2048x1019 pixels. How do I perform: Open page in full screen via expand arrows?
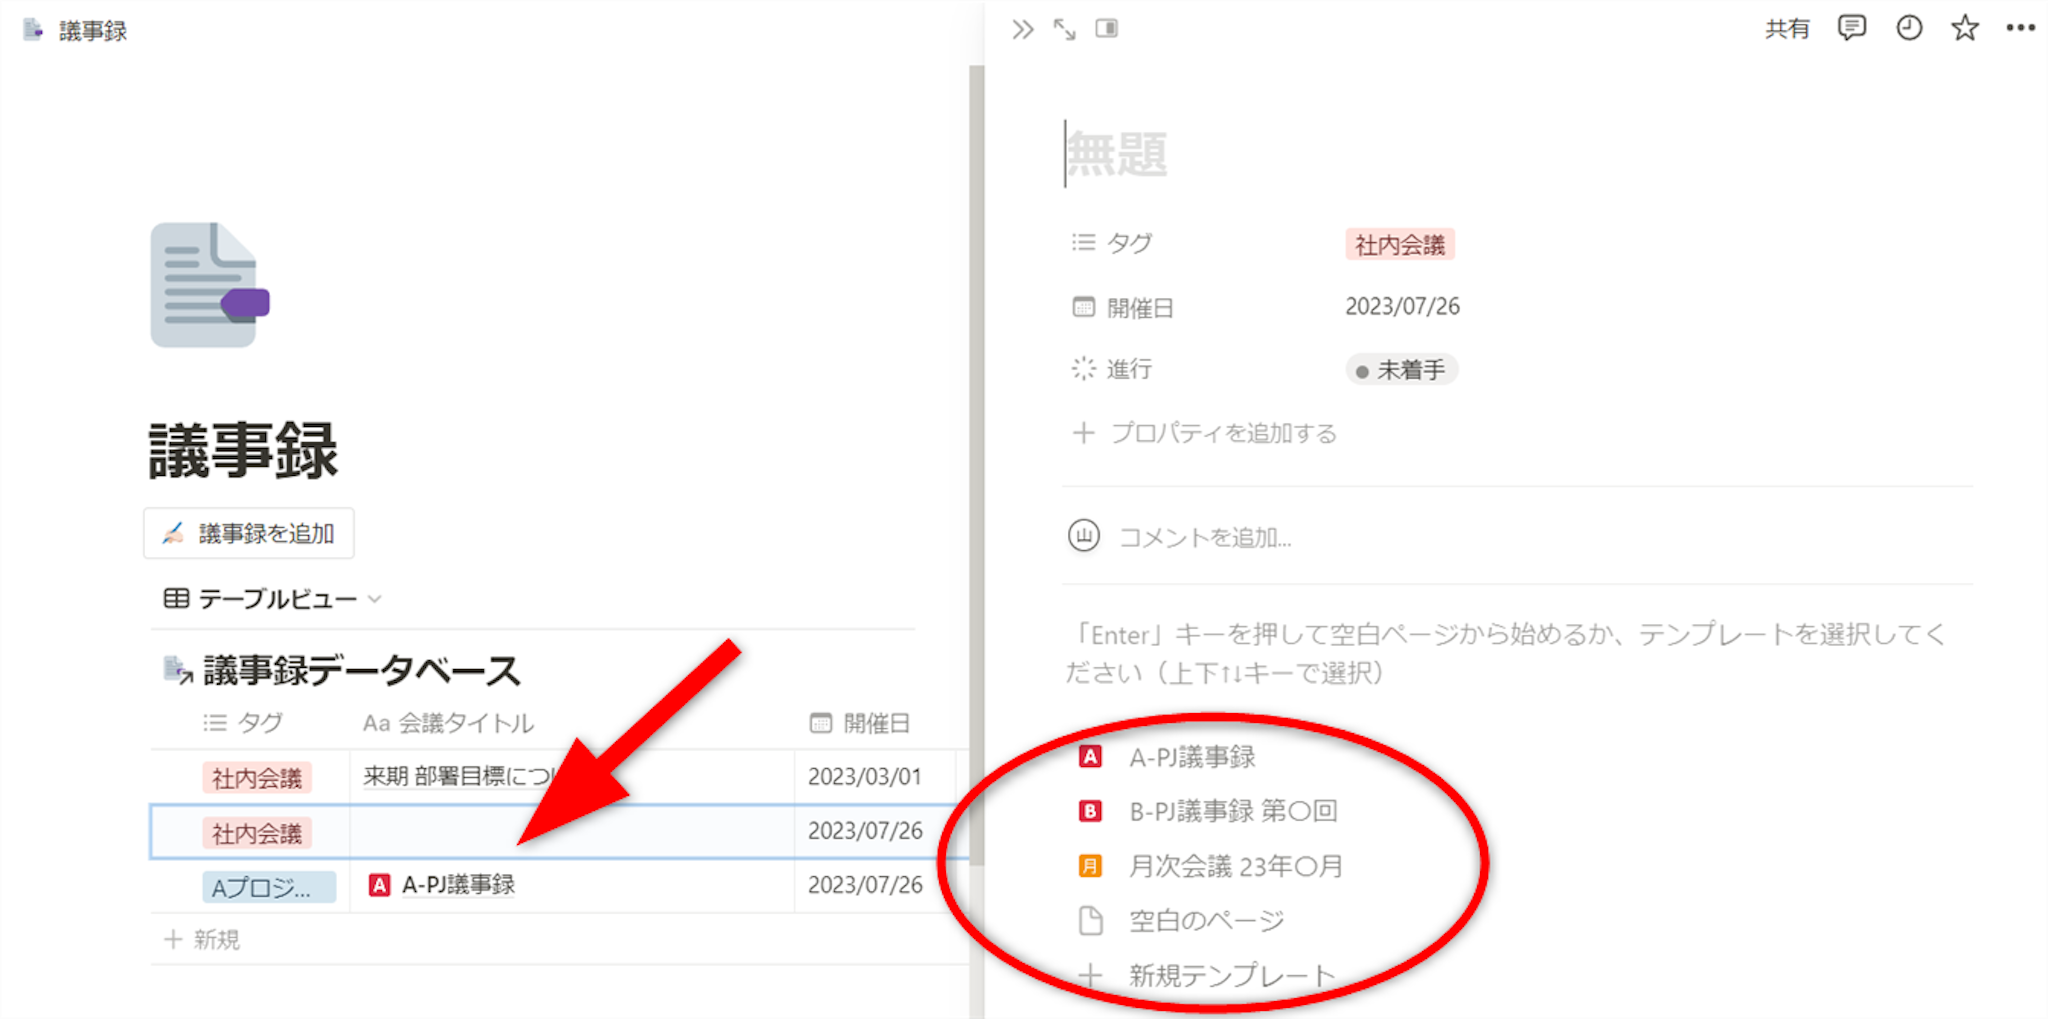click(x=1064, y=29)
